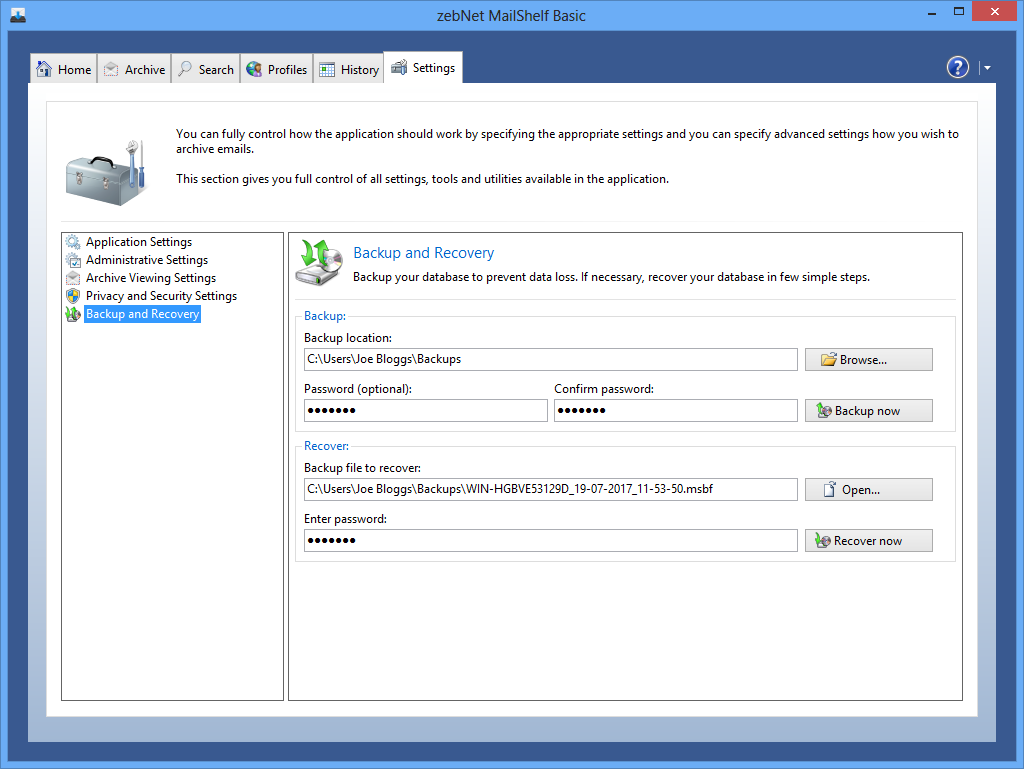
Task: Open the Profiles tab
Action: point(277,69)
